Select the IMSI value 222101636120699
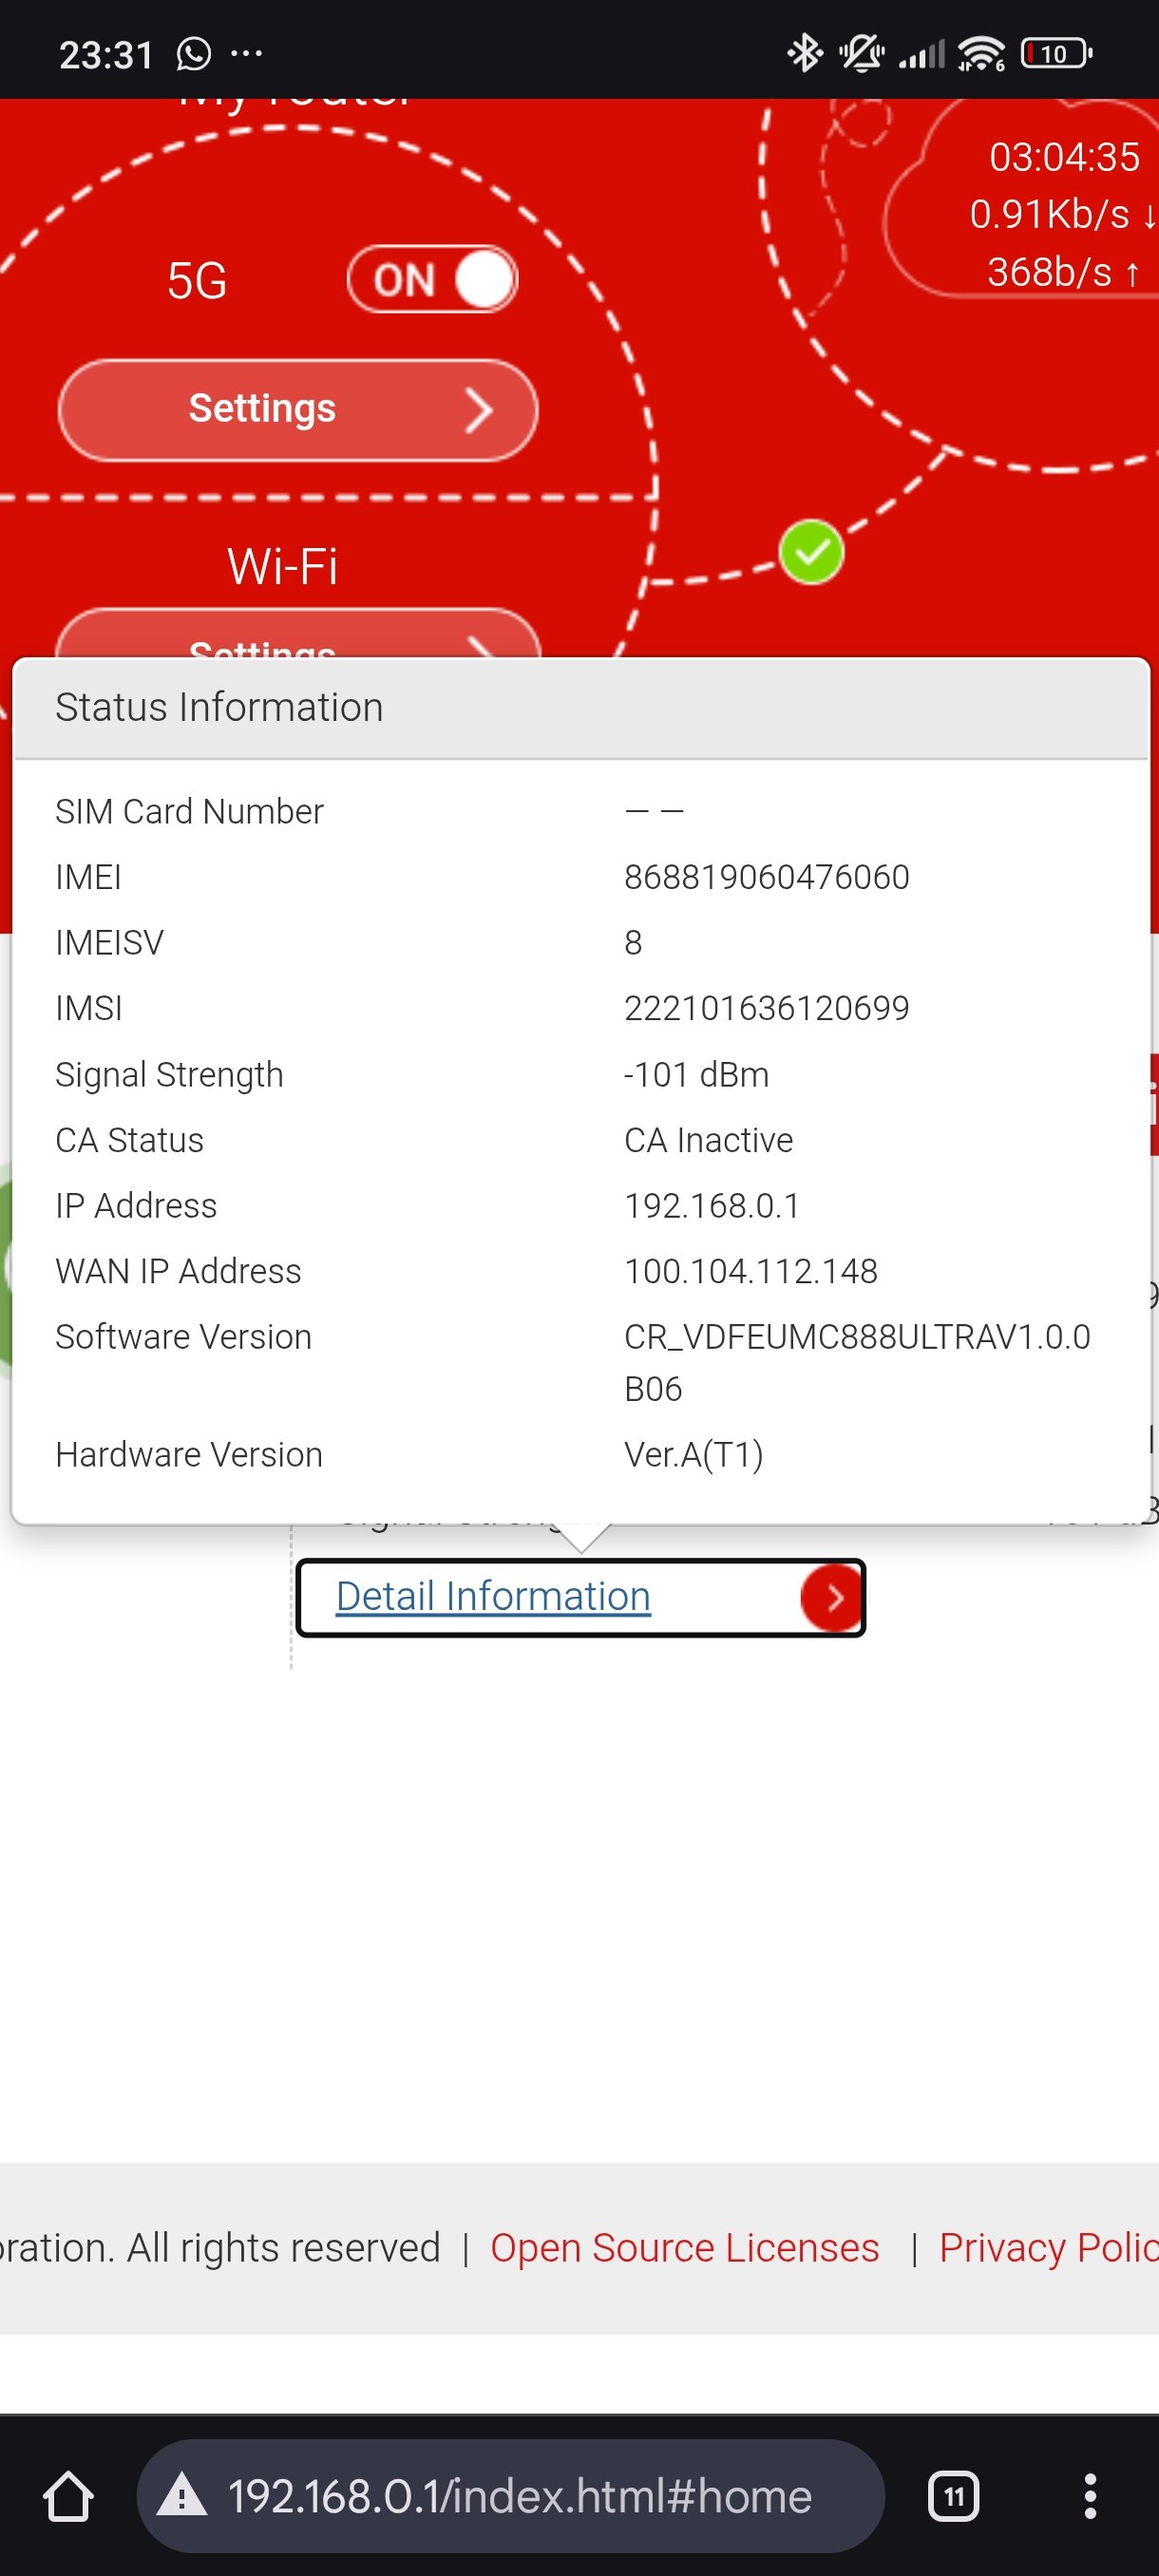The image size is (1159, 2576). 766,1008
